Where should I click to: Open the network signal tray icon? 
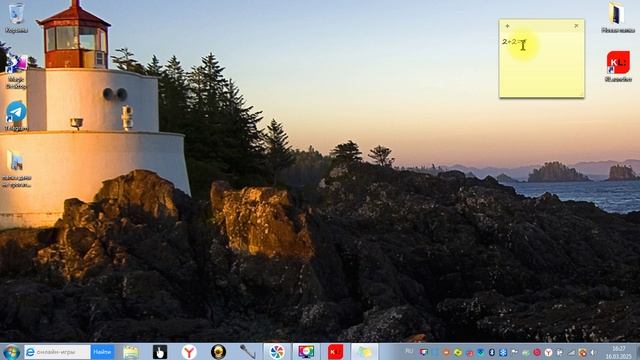(571, 353)
